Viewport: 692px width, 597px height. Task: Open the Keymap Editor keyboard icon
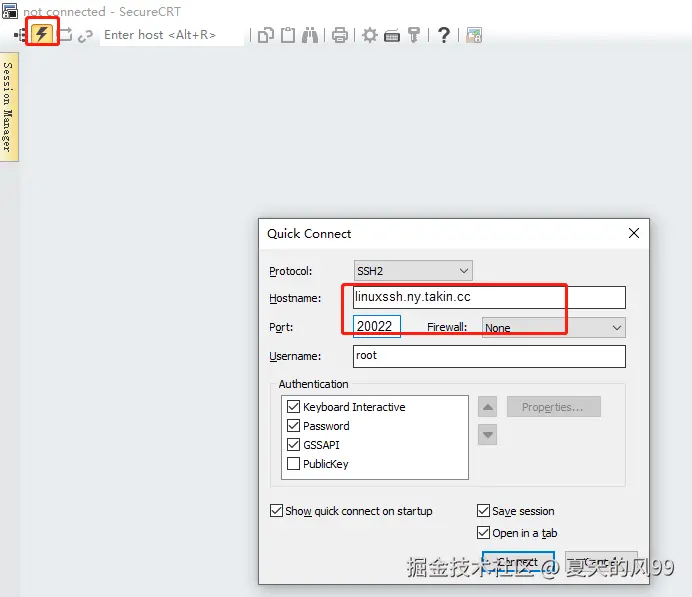click(392, 35)
